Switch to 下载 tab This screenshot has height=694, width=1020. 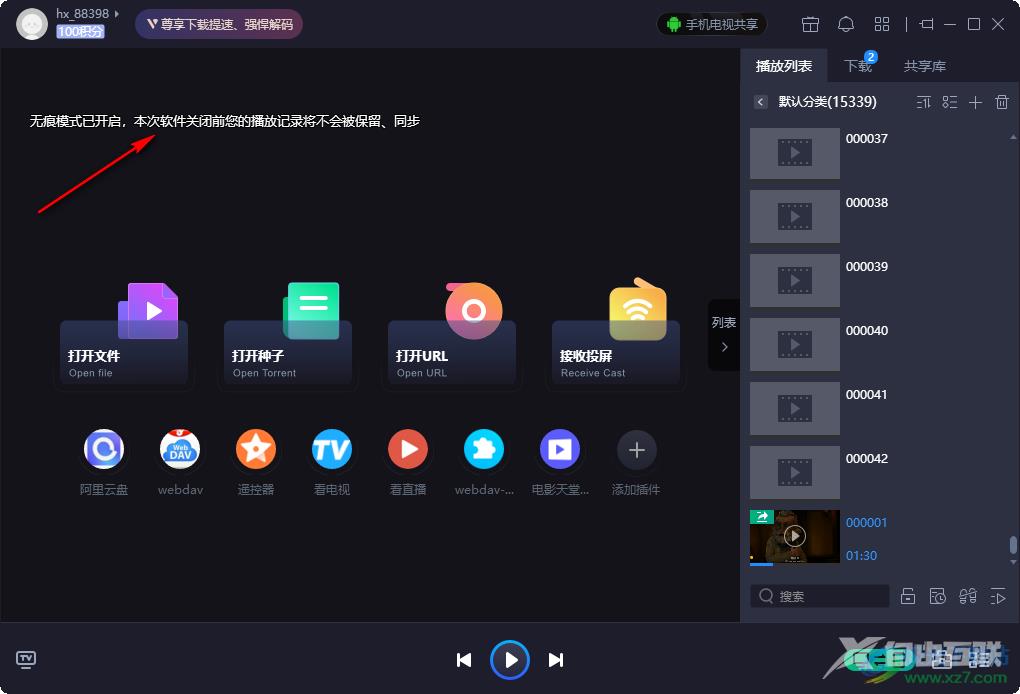tap(857, 66)
